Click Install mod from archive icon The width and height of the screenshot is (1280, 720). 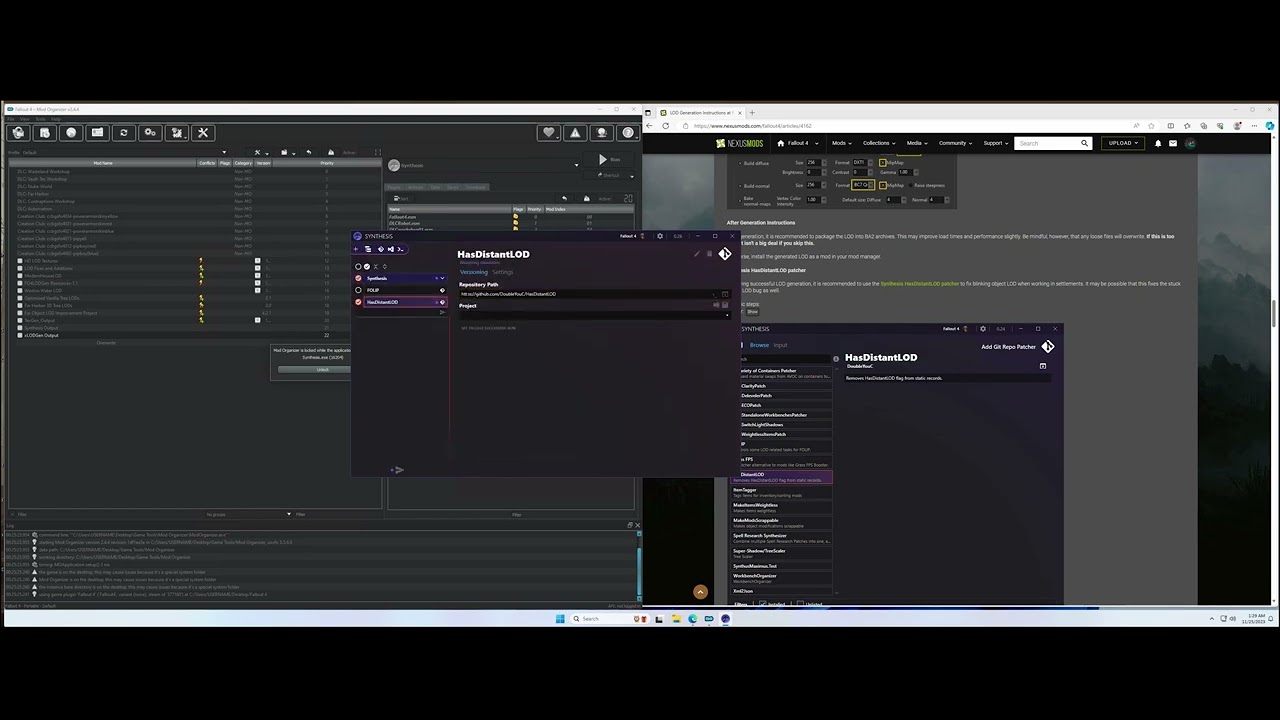[44, 132]
